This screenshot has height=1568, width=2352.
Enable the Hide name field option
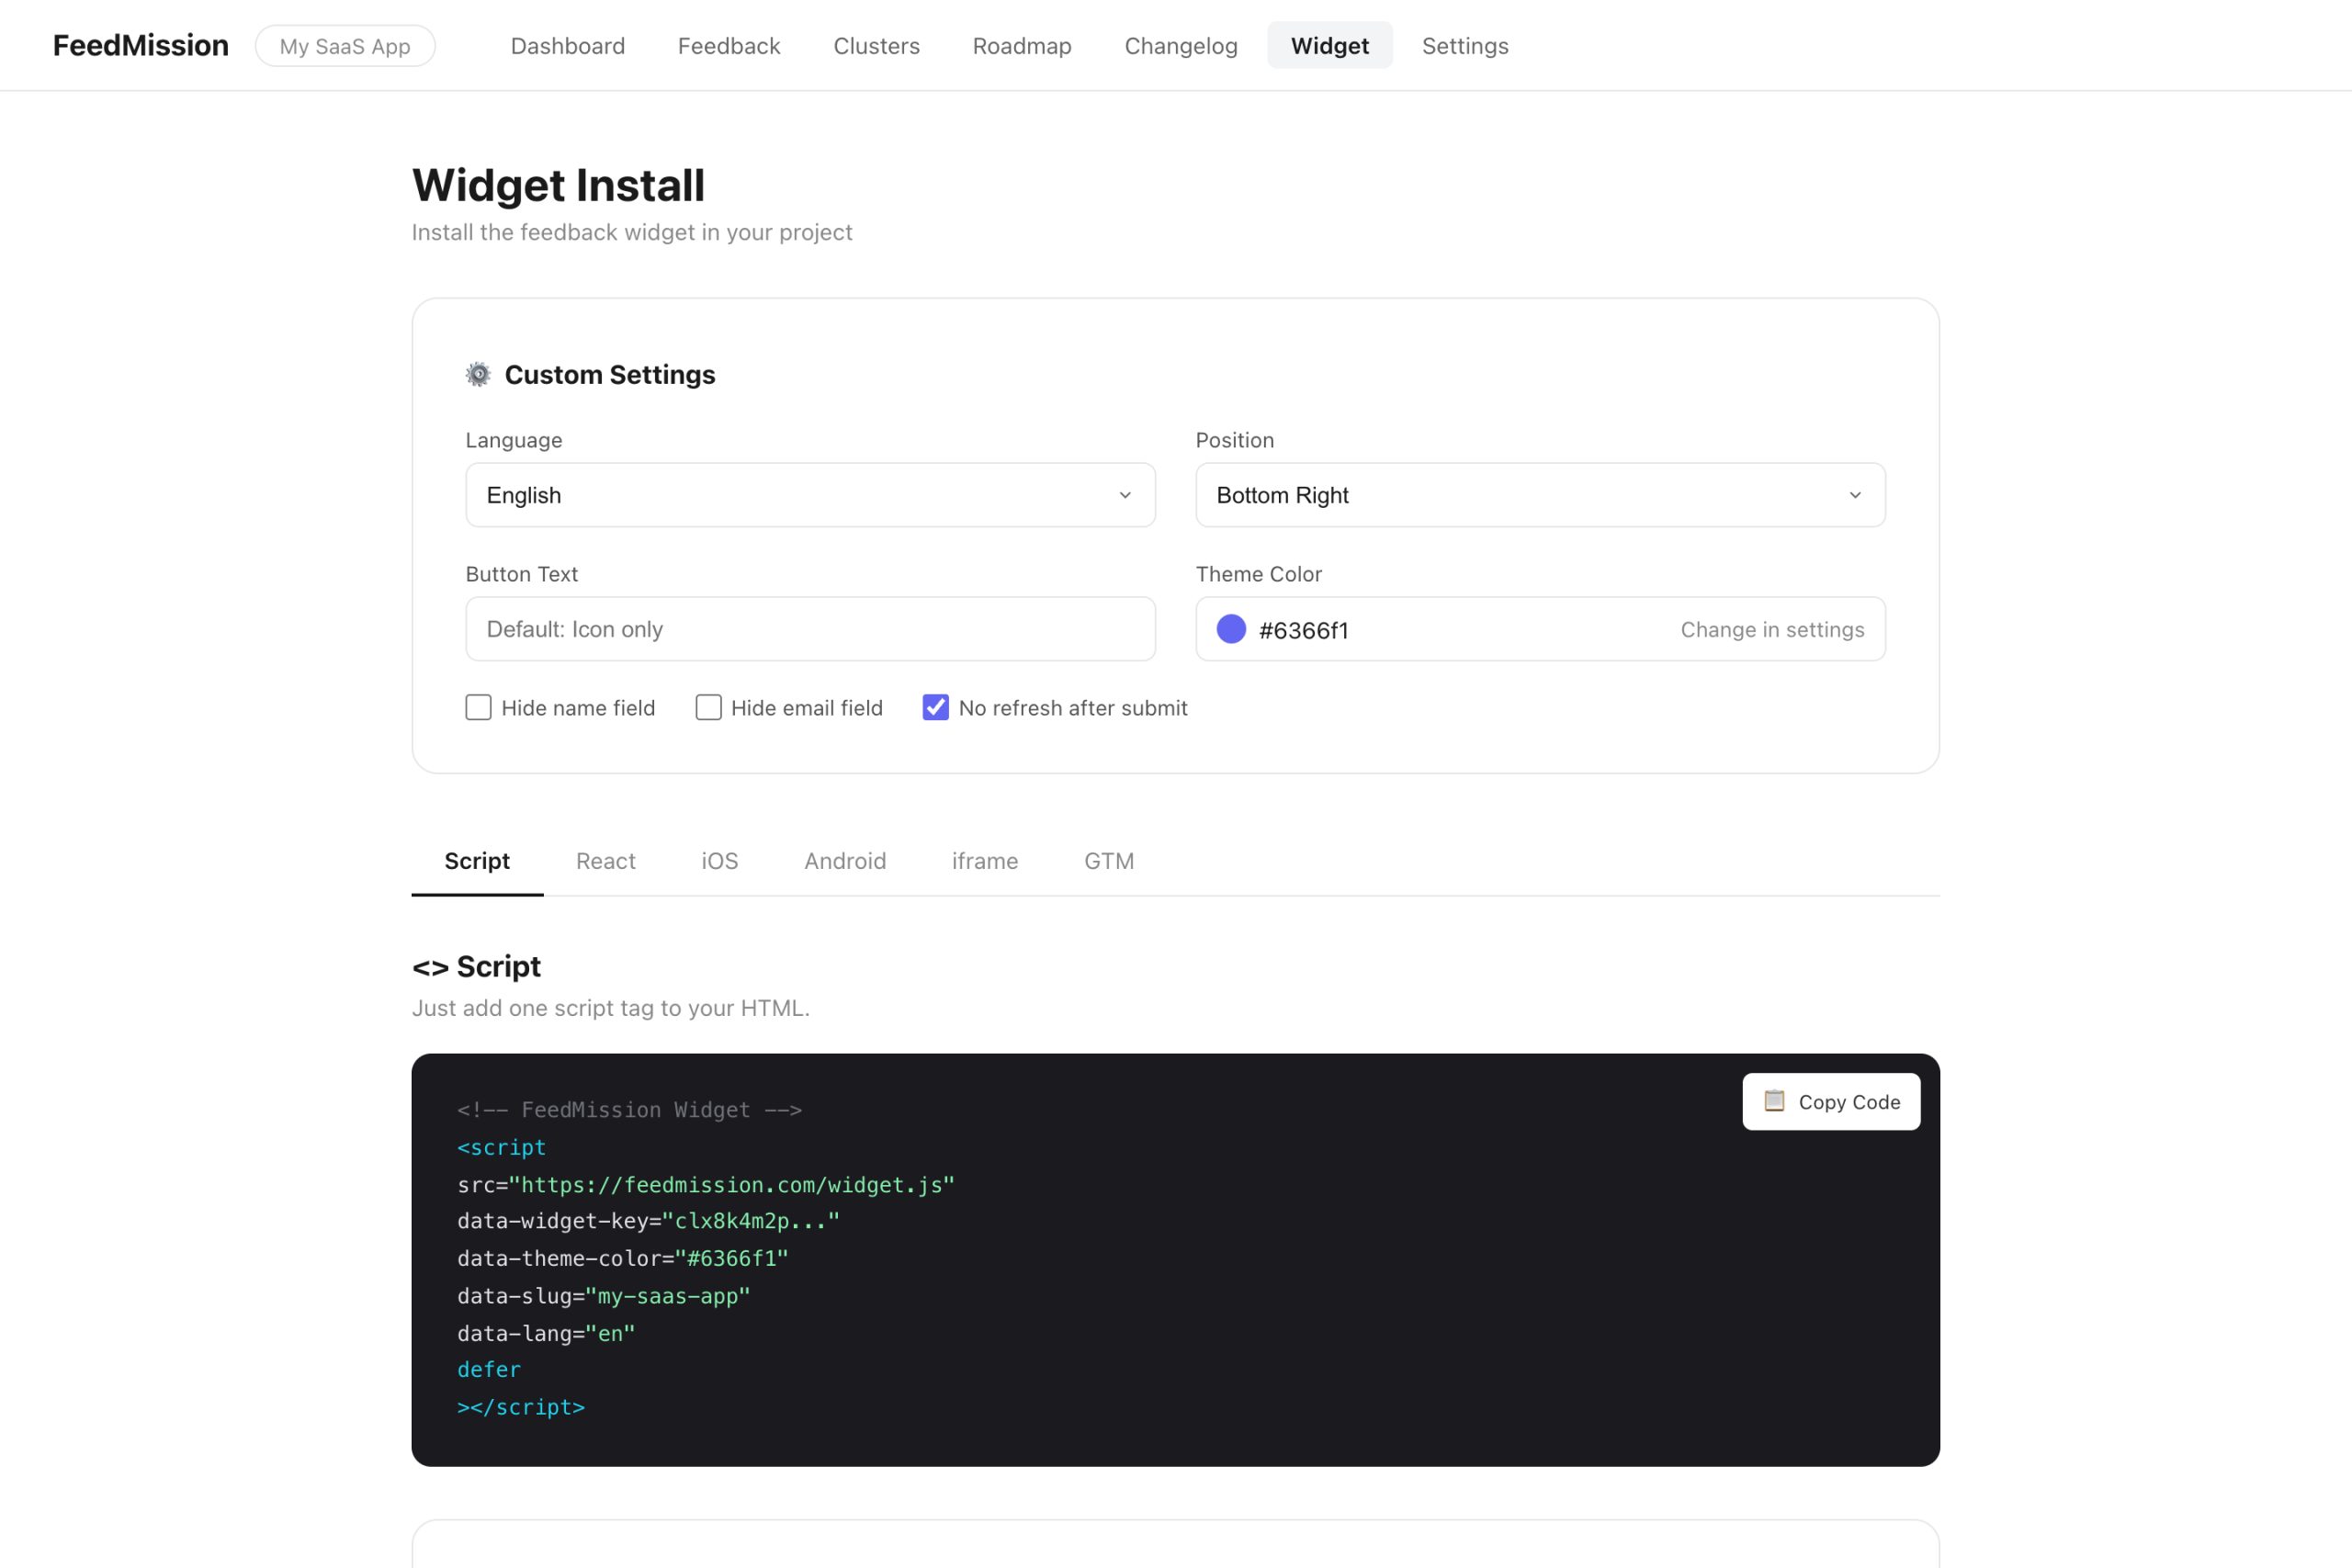(x=478, y=707)
